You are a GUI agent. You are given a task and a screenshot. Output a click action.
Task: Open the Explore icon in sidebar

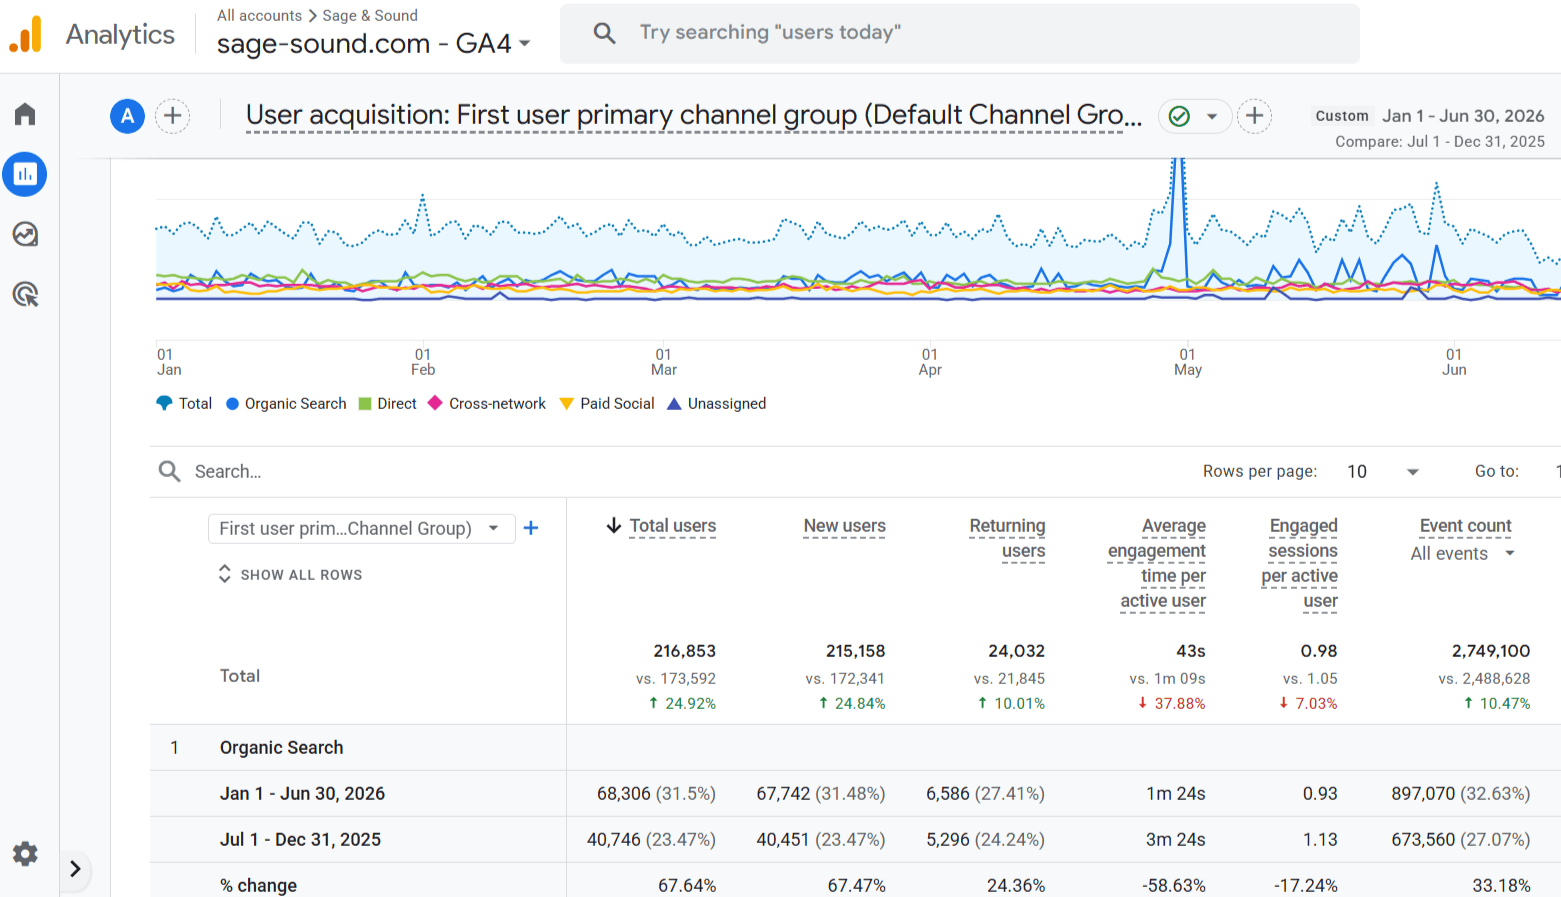tap(25, 234)
